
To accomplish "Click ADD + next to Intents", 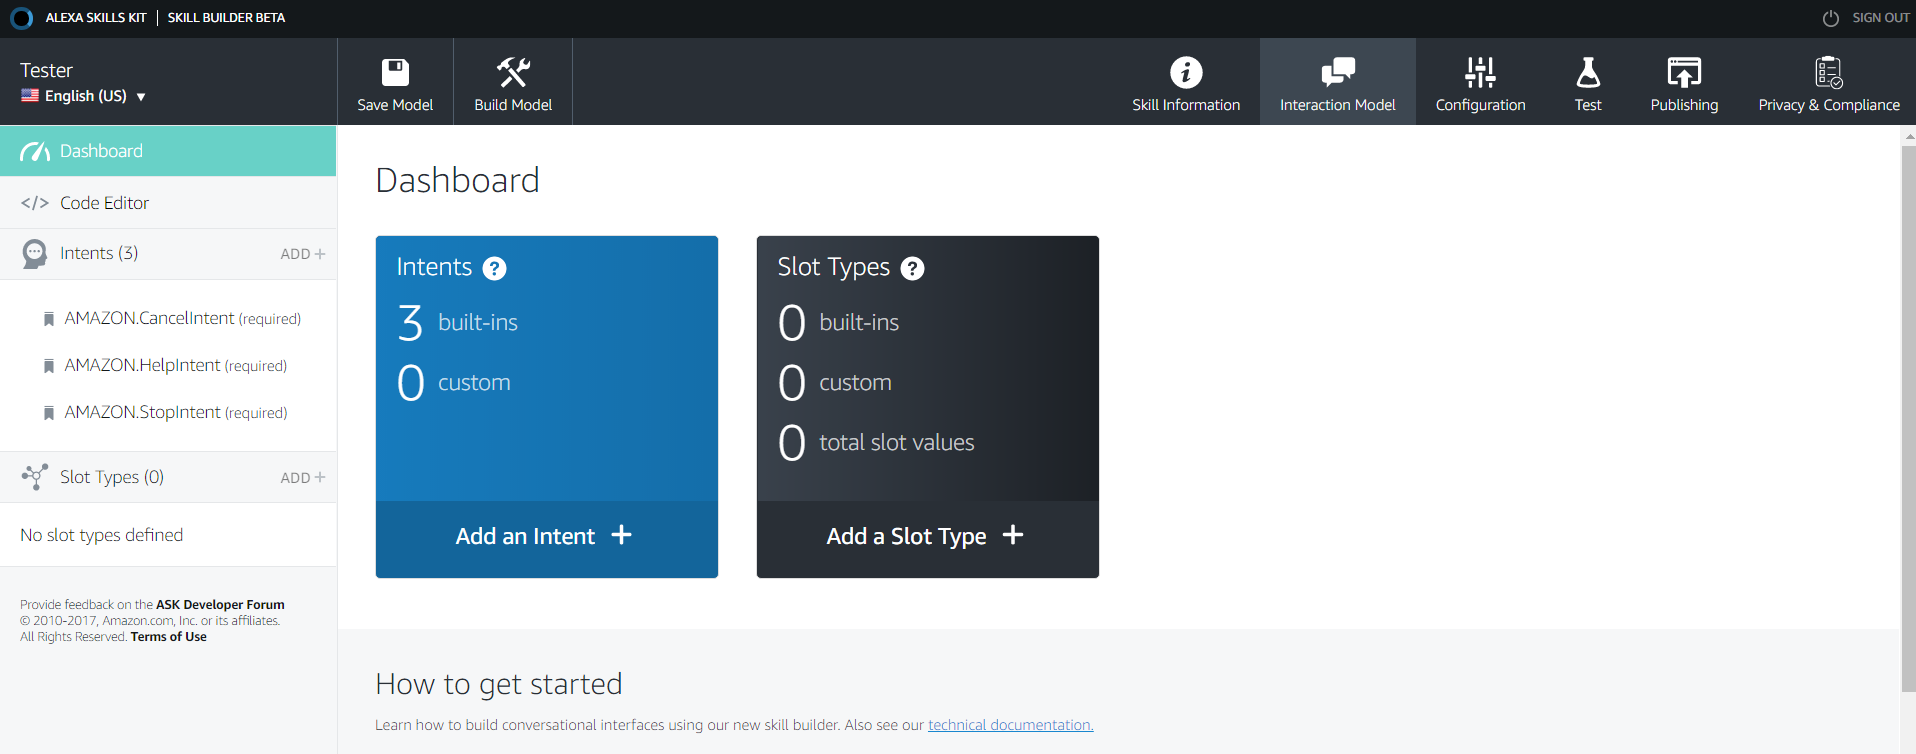I will coord(302,254).
